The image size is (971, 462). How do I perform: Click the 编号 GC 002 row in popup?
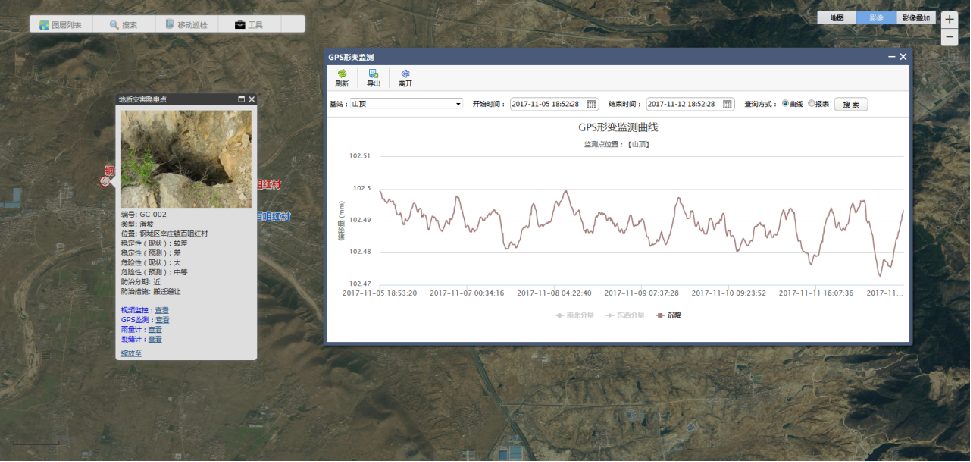pos(144,214)
